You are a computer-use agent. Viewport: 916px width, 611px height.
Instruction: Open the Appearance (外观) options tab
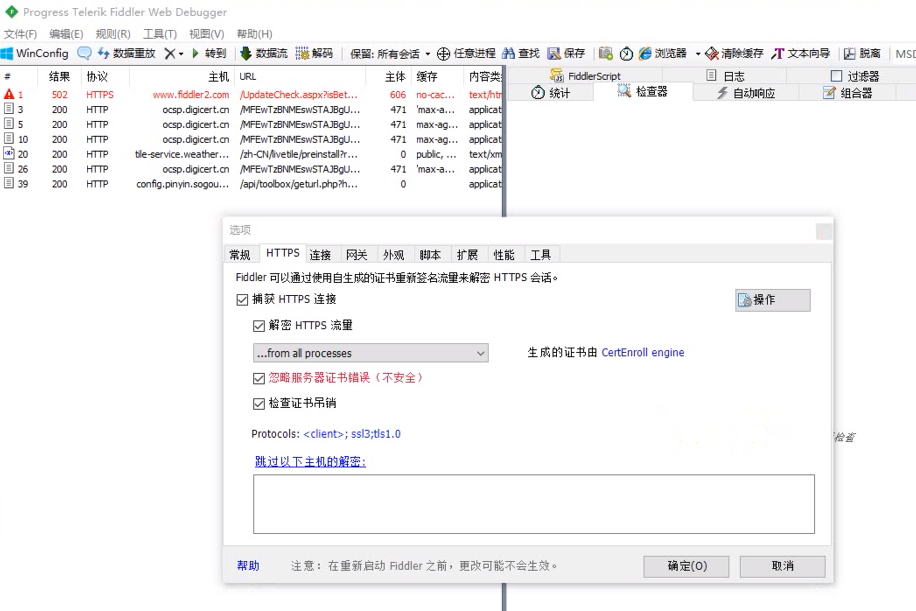[x=394, y=255]
